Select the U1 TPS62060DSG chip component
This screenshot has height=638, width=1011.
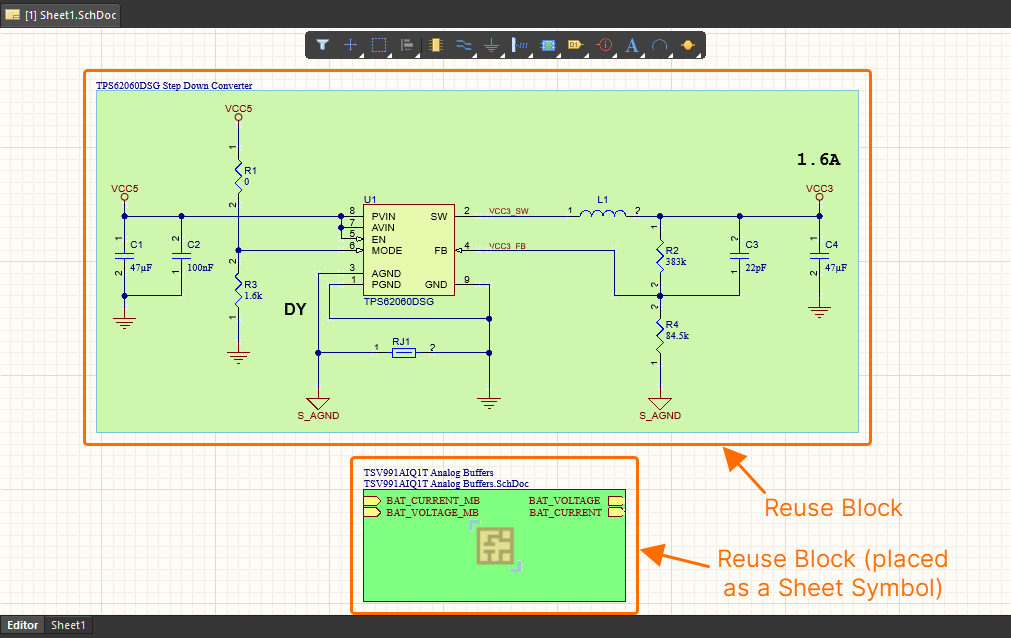click(408, 250)
